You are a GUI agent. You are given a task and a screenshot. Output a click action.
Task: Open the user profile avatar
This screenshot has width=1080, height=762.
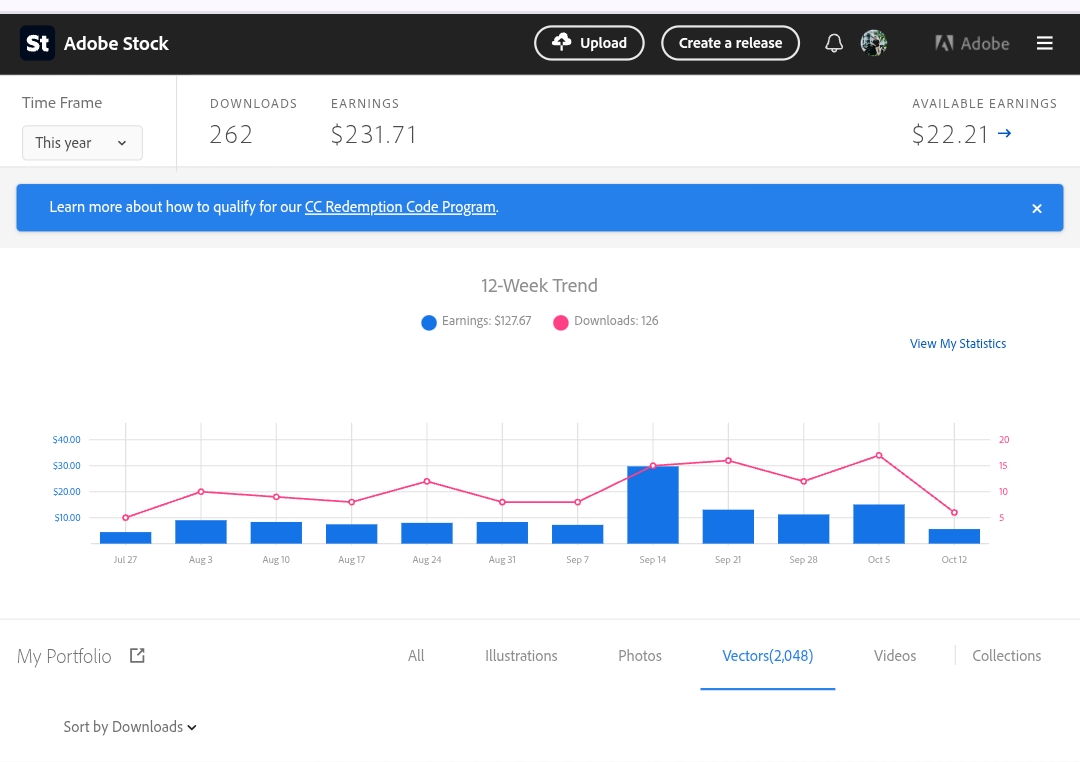tap(873, 43)
